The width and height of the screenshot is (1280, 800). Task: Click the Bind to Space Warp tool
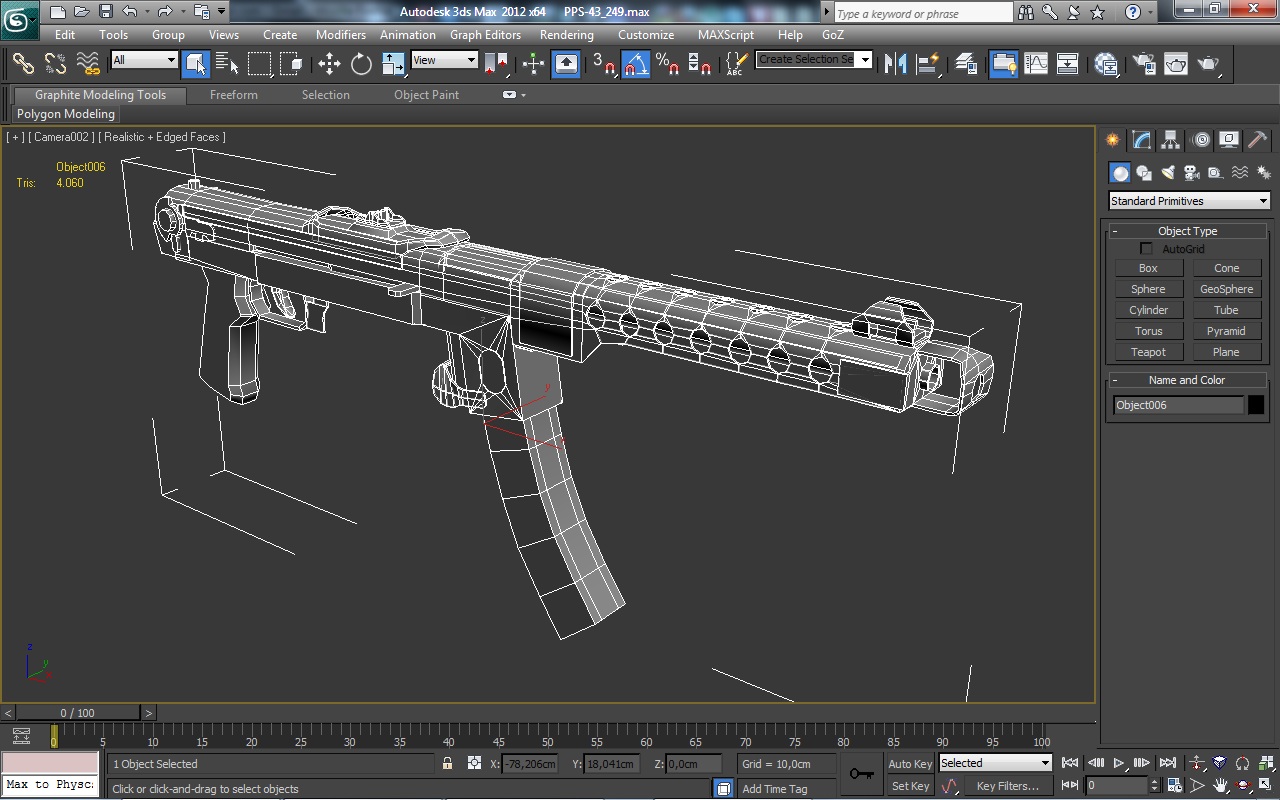pyautogui.click(x=88, y=63)
